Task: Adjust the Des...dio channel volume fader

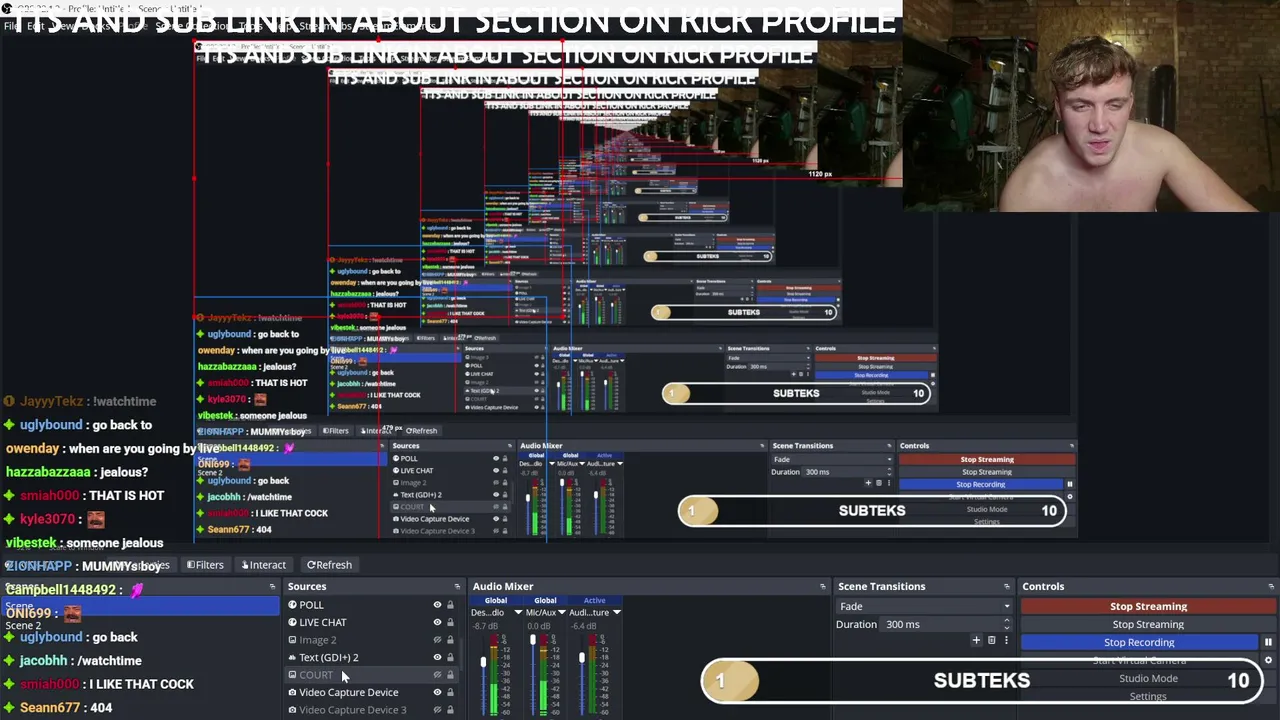Action: [482, 661]
